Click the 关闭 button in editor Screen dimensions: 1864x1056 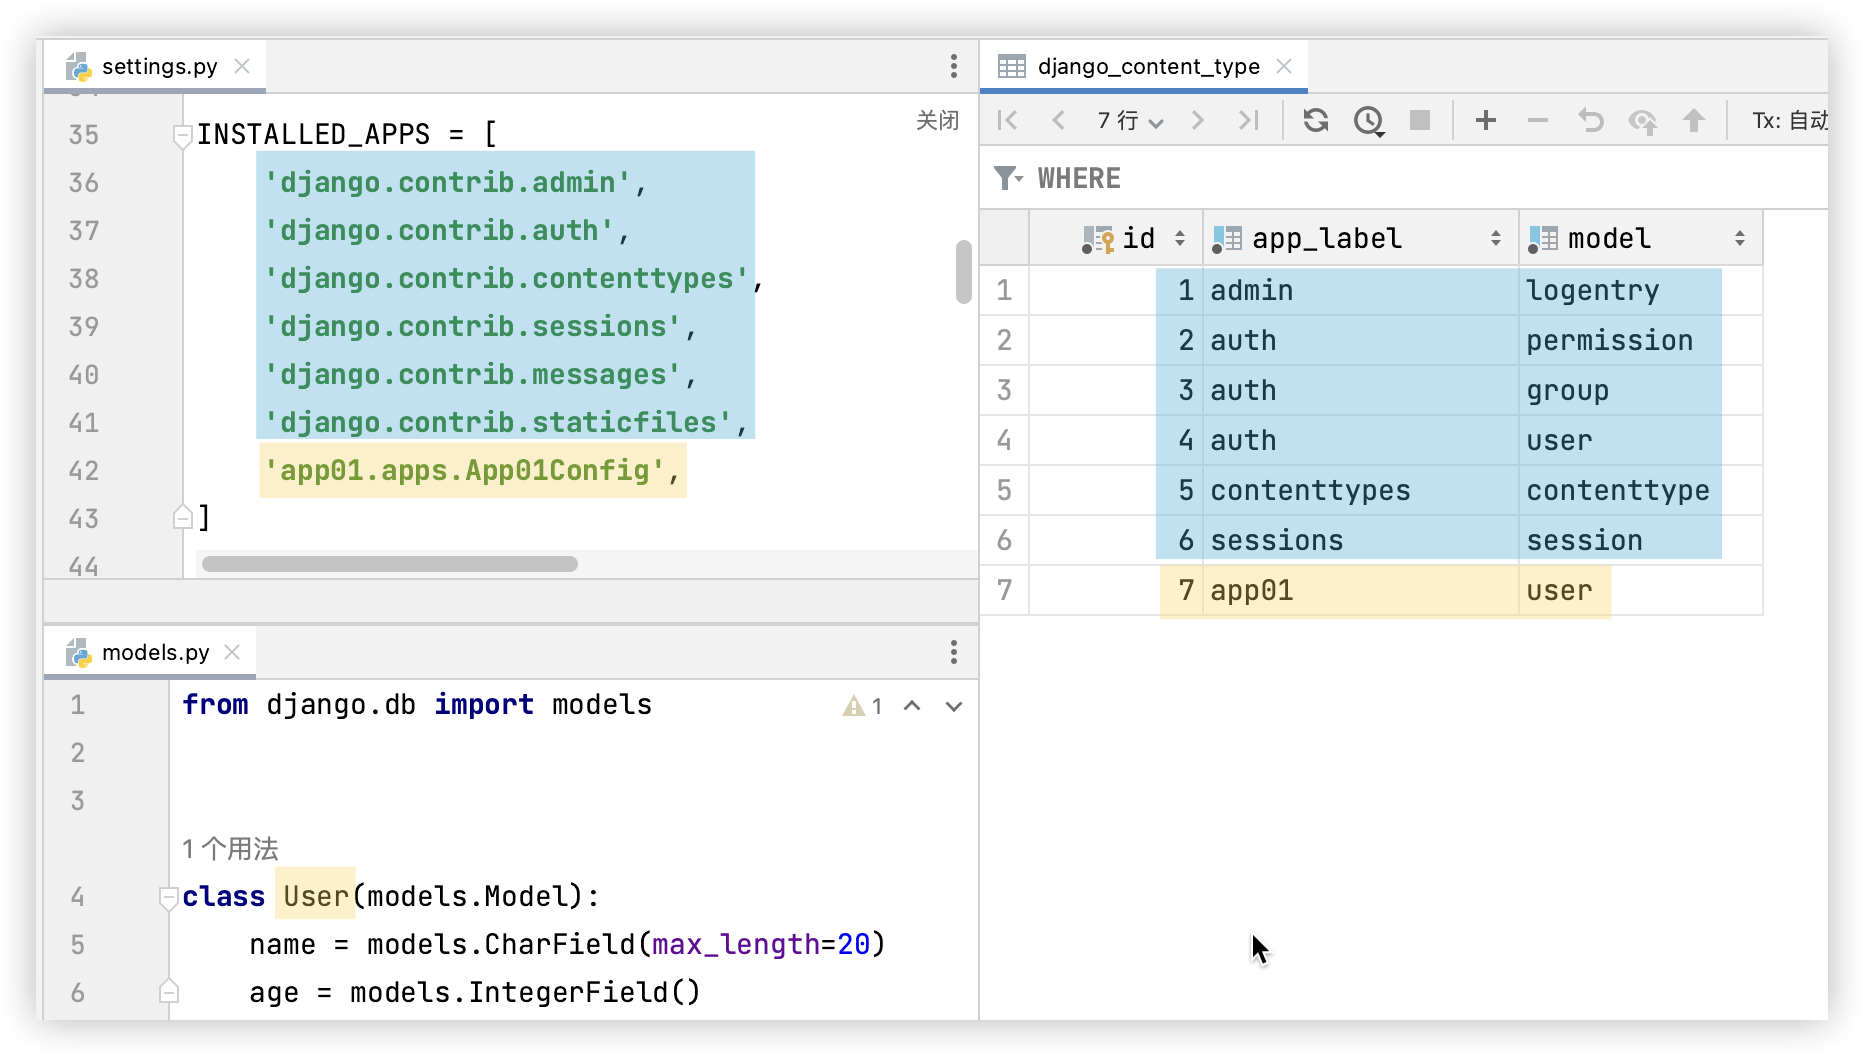coord(937,120)
